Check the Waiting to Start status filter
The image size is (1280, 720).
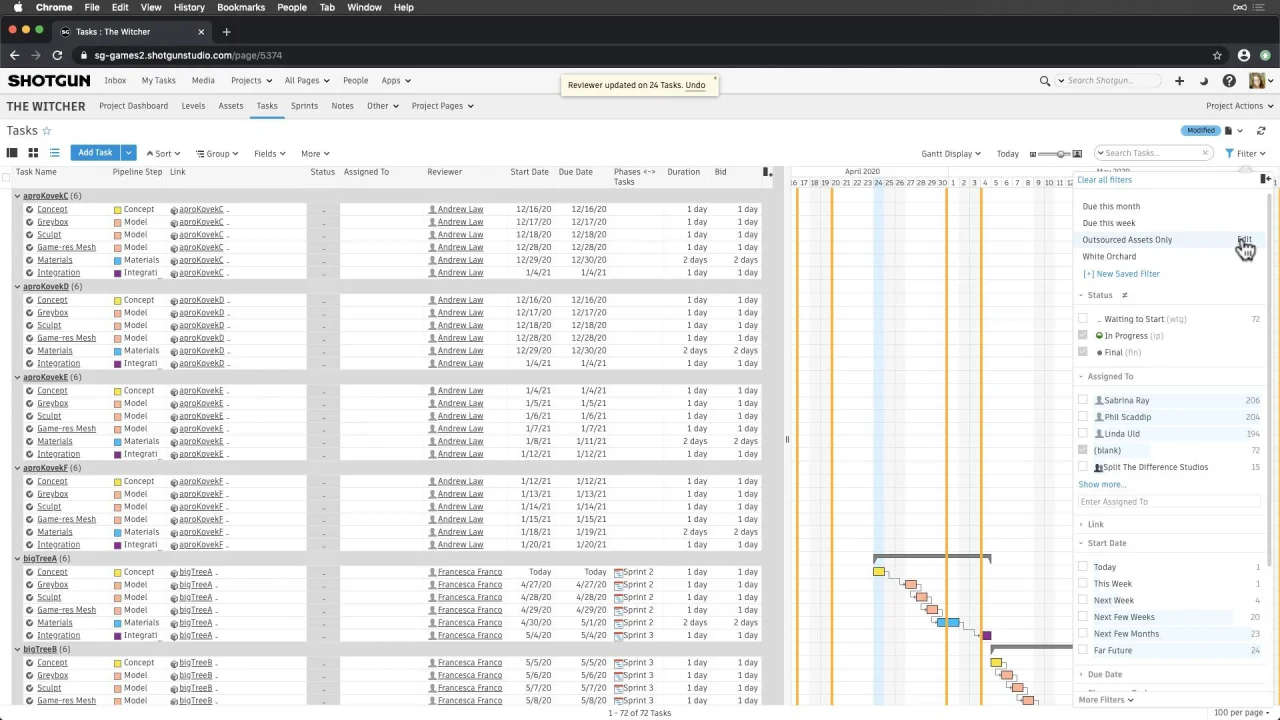coord(1083,319)
